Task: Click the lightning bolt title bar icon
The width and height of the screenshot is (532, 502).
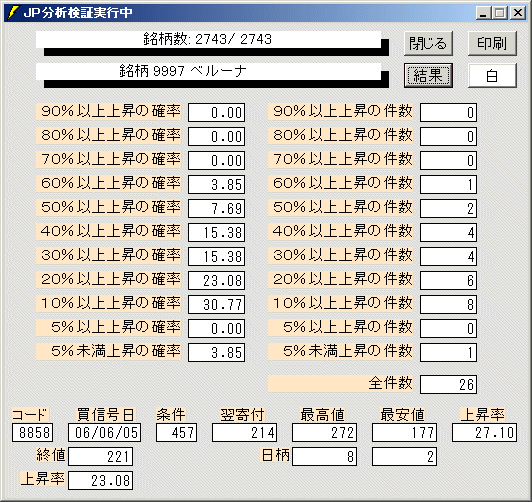Action: [13, 13]
